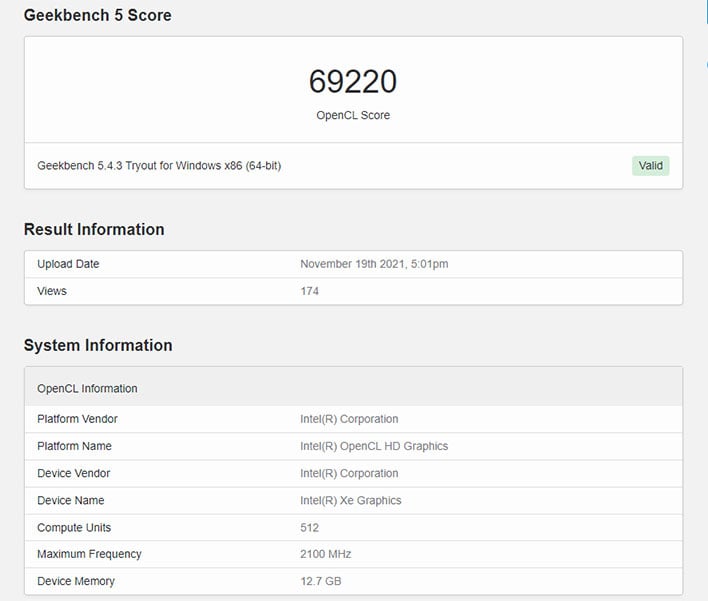Click the Maximum Frequency label
Image resolution: width=708 pixels, height=601 pixels.
point(89,554)
